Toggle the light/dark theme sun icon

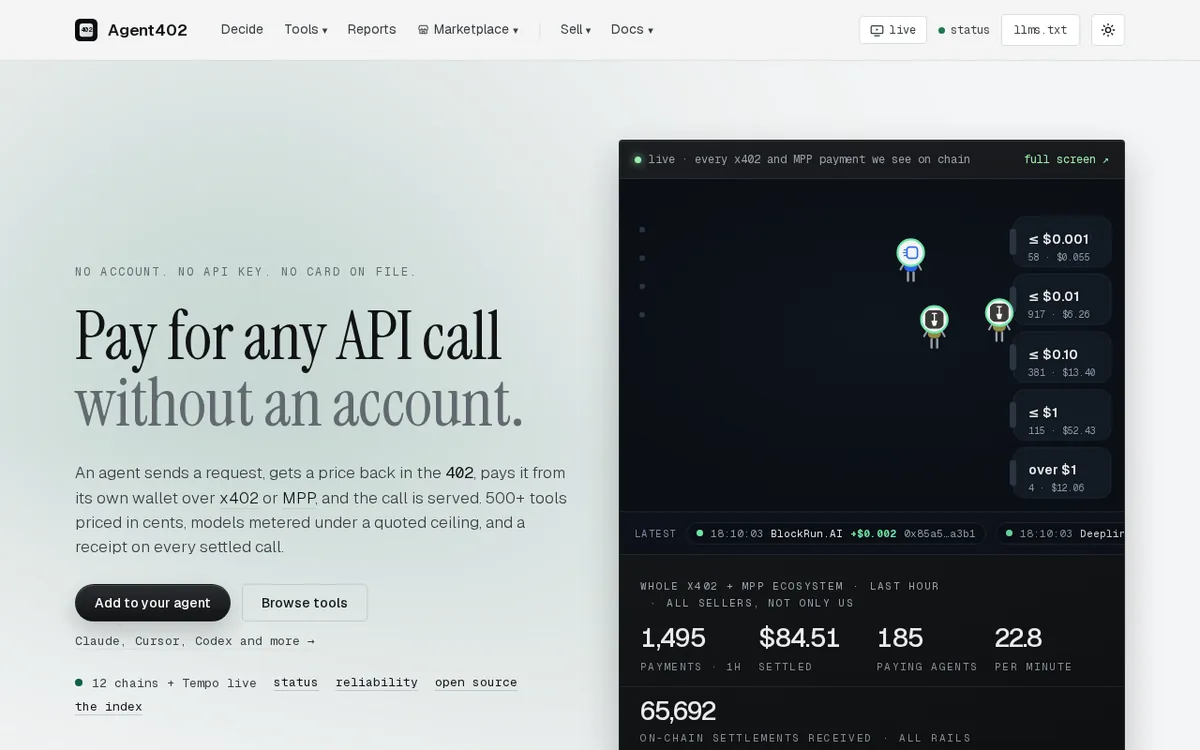point(1108,30)
